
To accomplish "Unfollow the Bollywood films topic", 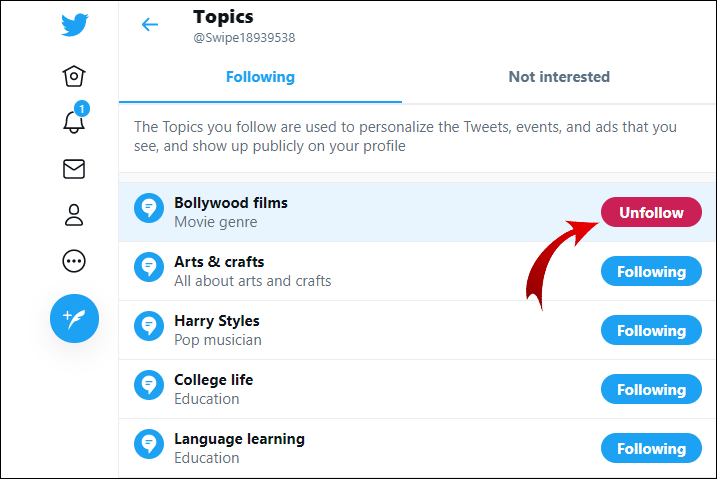I will (651, 213).
